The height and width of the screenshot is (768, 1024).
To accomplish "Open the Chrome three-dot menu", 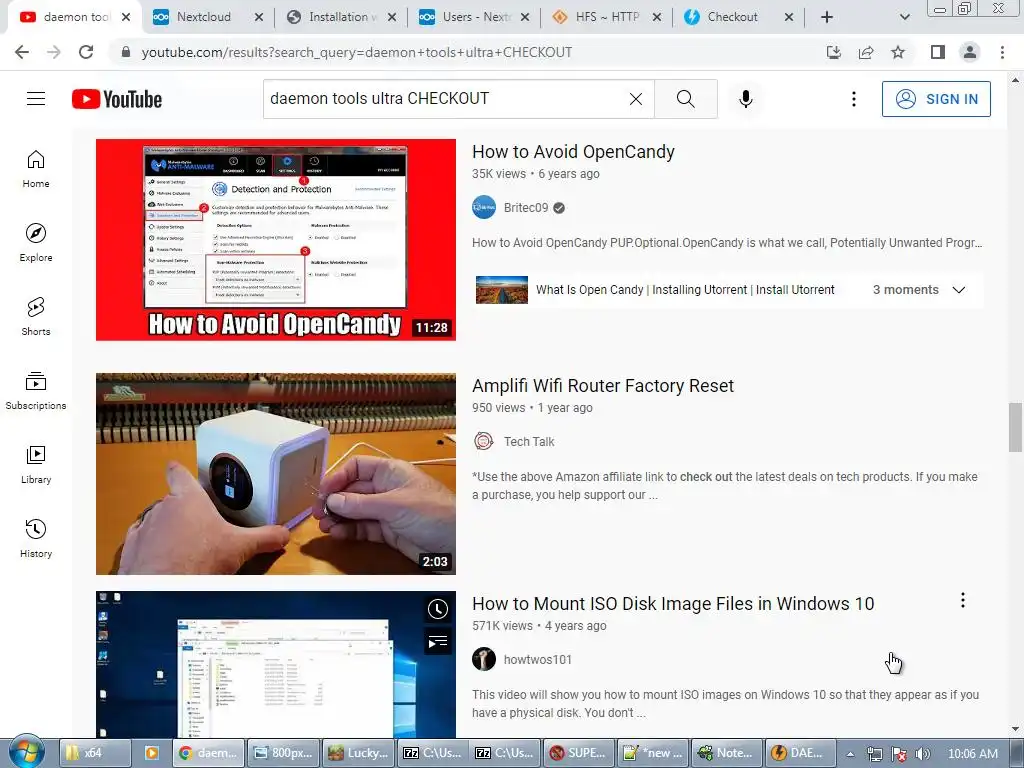I will tap(1002, 52).
